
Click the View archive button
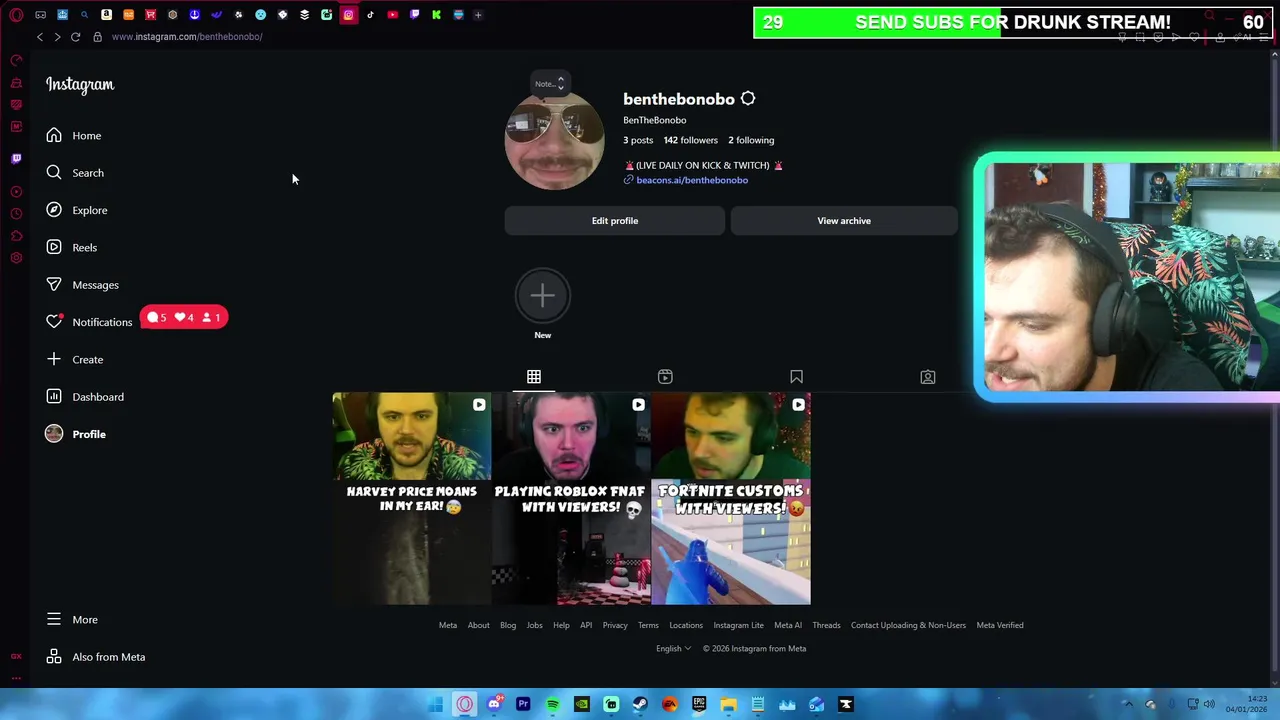(844, 221)
